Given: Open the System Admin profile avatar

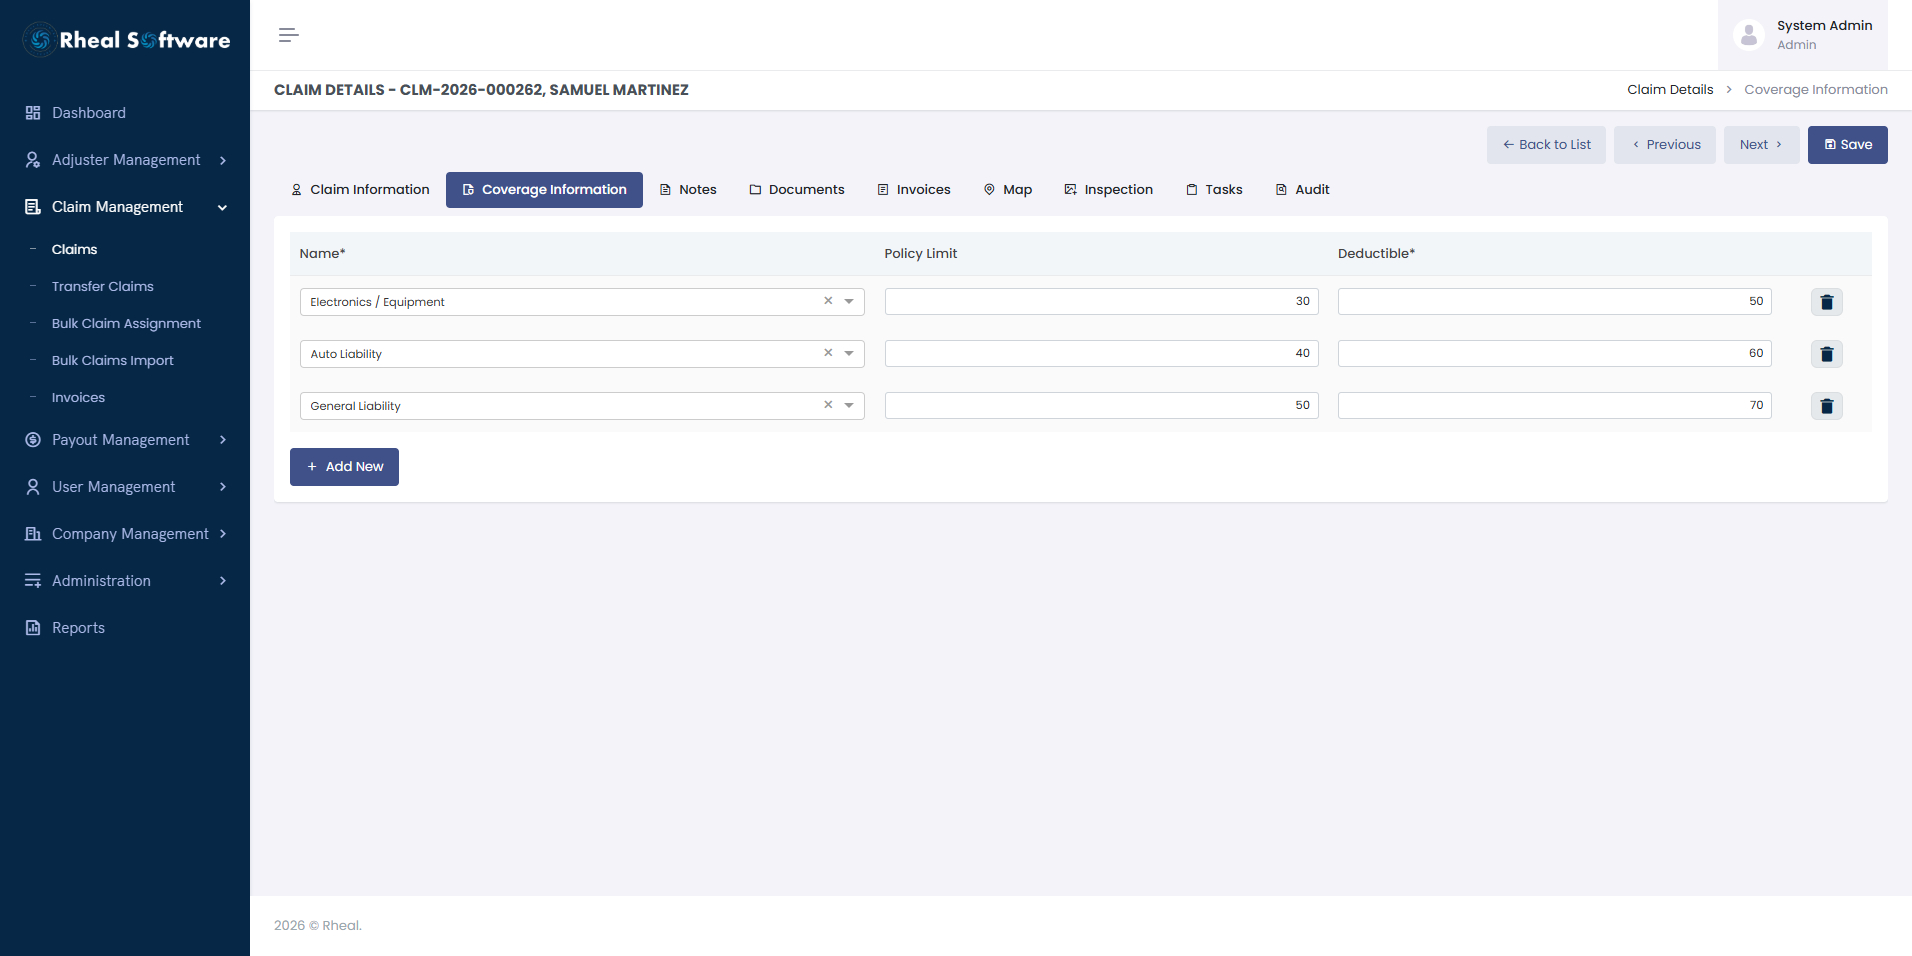Looking at the screenshot, I should [1749, 35].
